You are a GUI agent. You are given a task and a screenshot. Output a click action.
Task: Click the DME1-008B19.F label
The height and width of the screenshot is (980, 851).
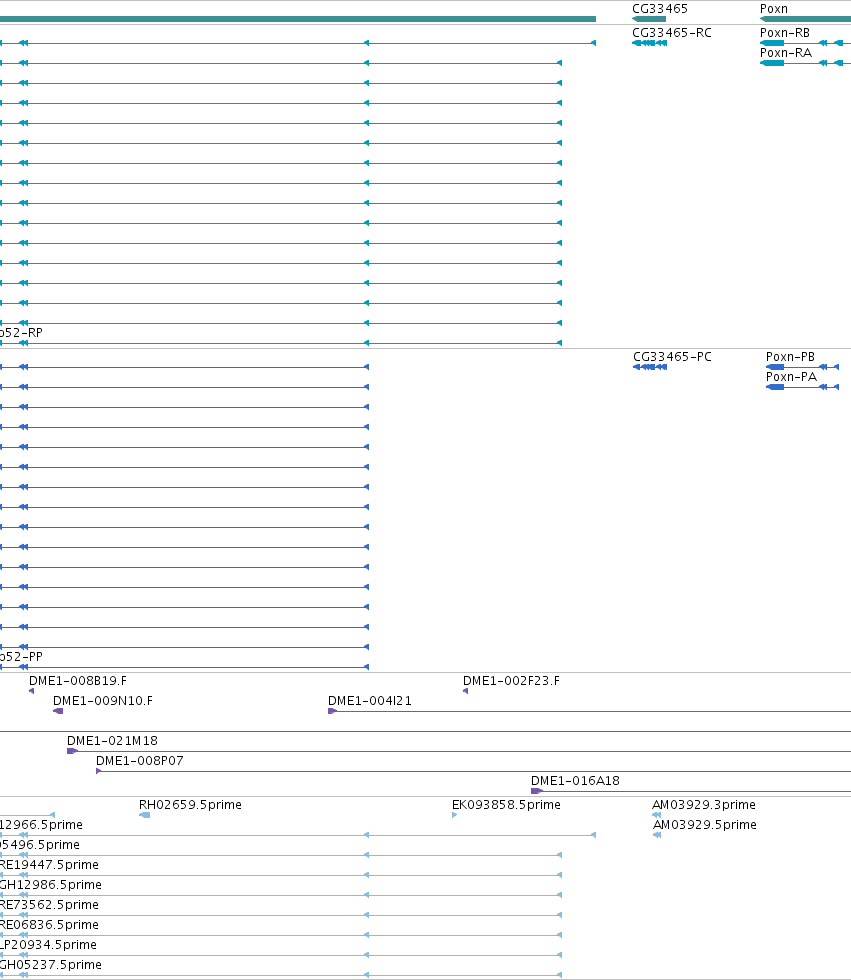coord(78,681)
